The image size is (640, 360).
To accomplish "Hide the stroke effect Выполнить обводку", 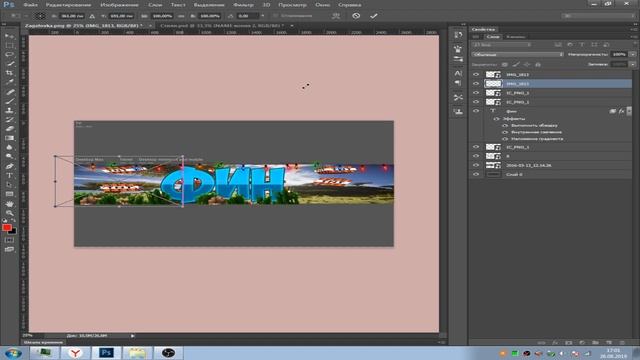I will click(505, 125).
